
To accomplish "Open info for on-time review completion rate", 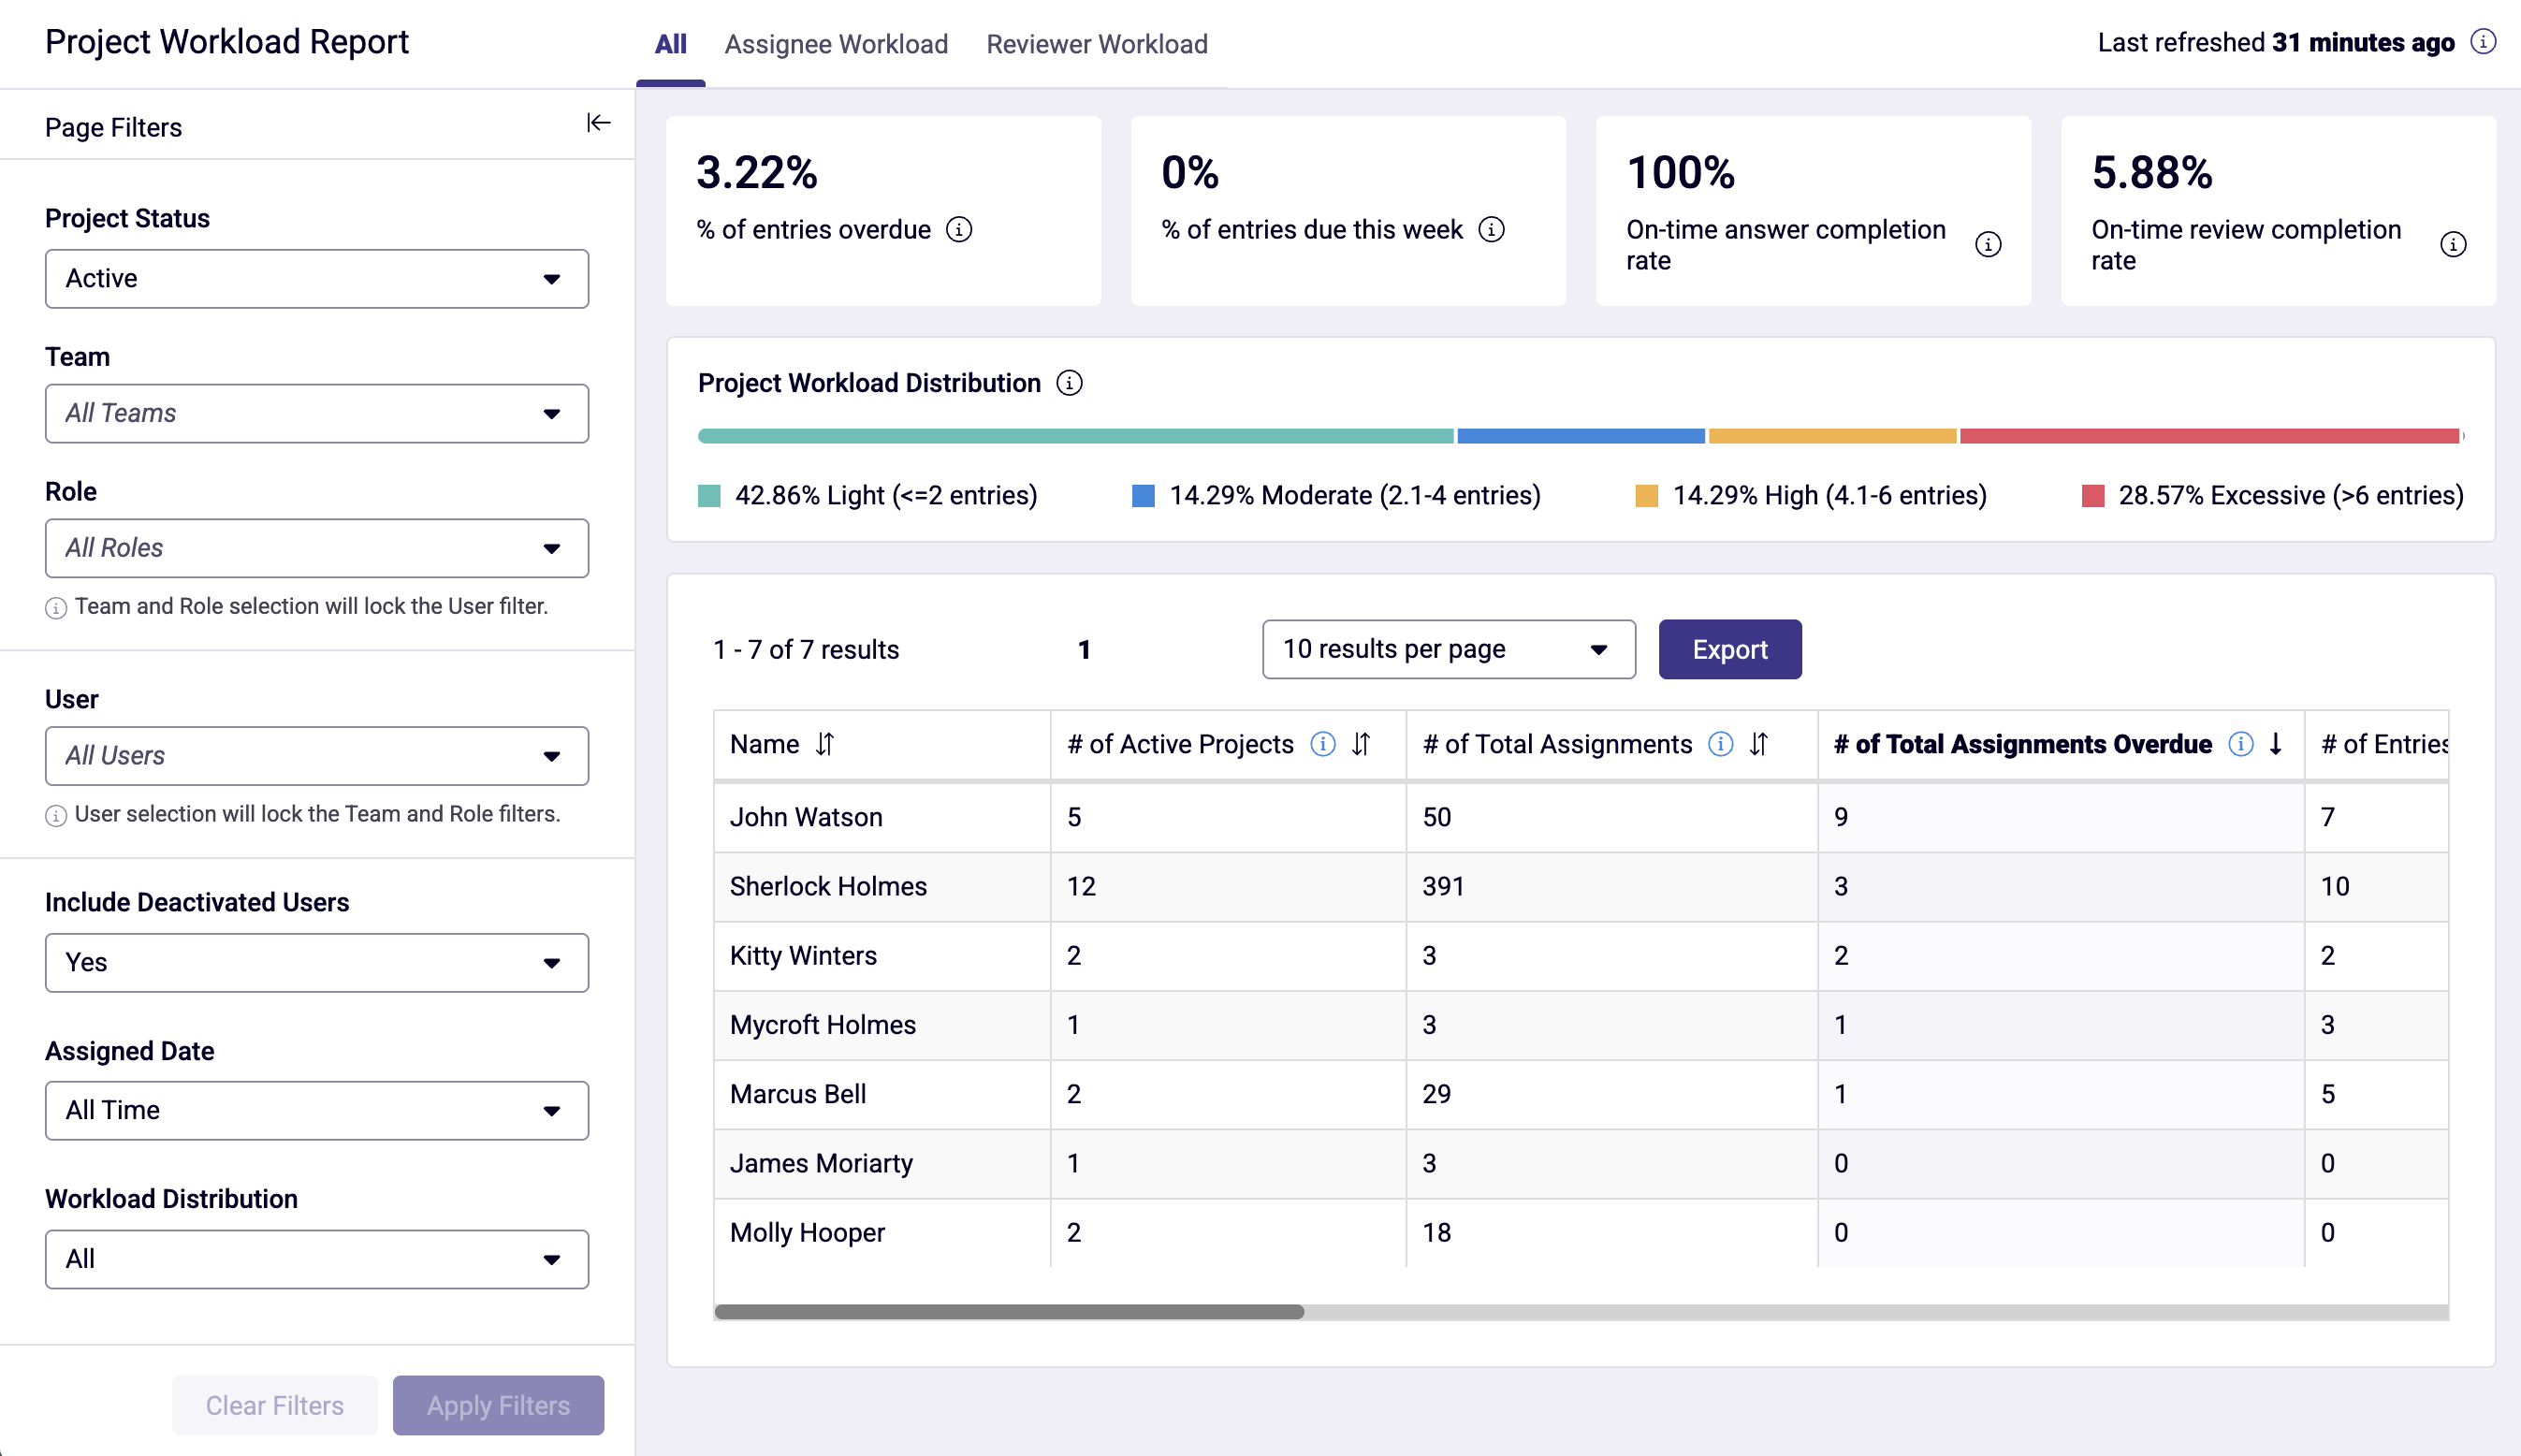I will click(2453, 245).
